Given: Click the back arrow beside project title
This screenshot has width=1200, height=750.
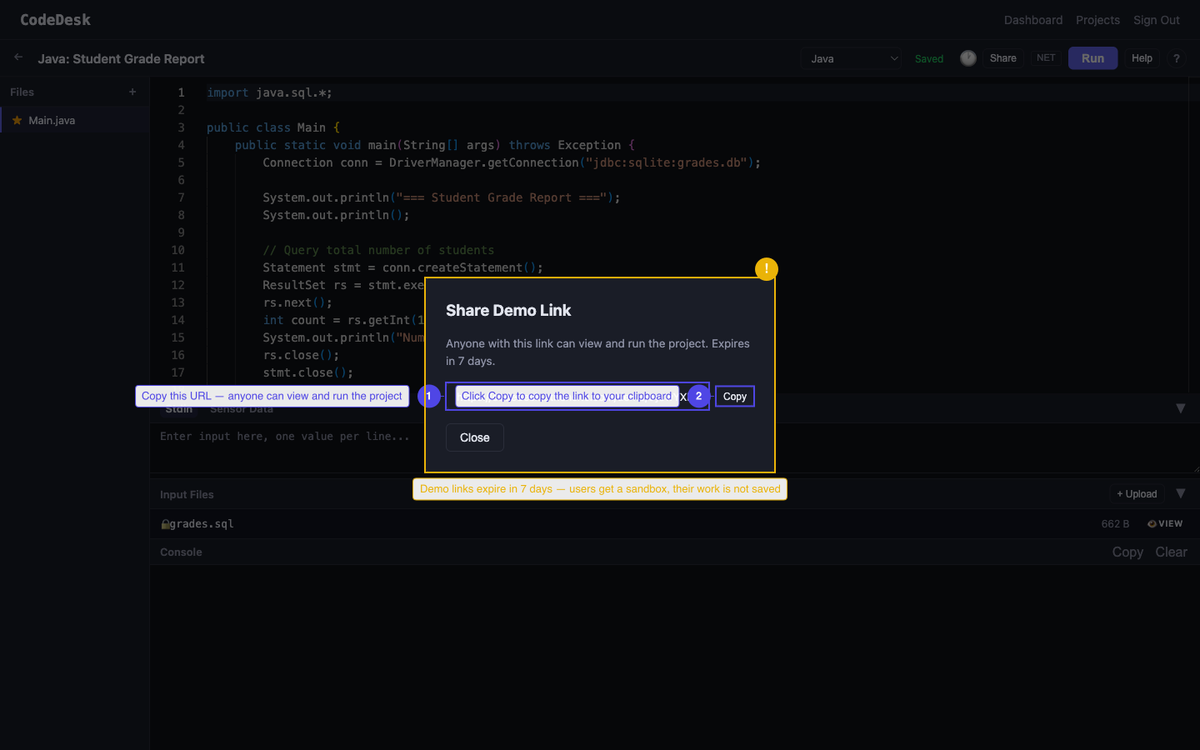Looking at the screenshot, I should 18,58.
